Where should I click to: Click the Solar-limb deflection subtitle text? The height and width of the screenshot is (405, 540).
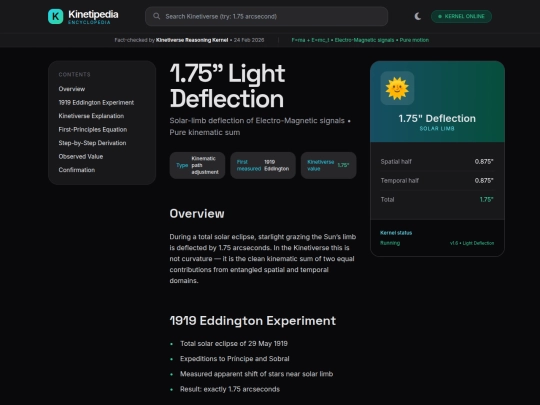tap(260, 126)
